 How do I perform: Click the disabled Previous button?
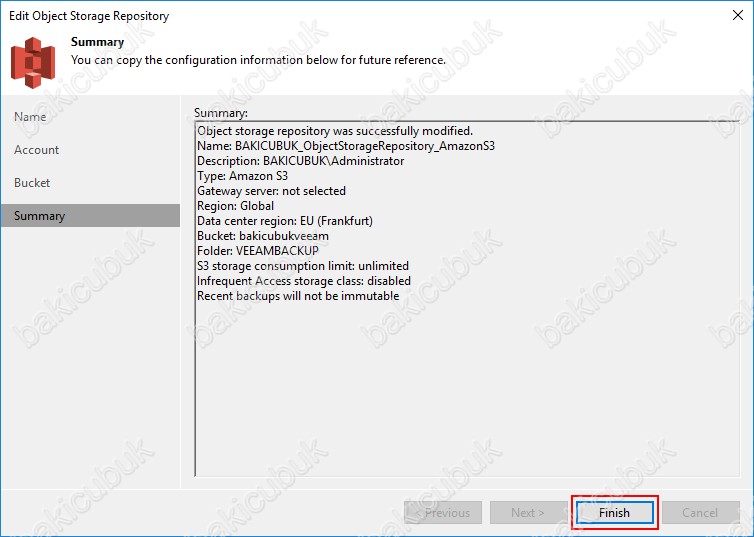(443, 512)
